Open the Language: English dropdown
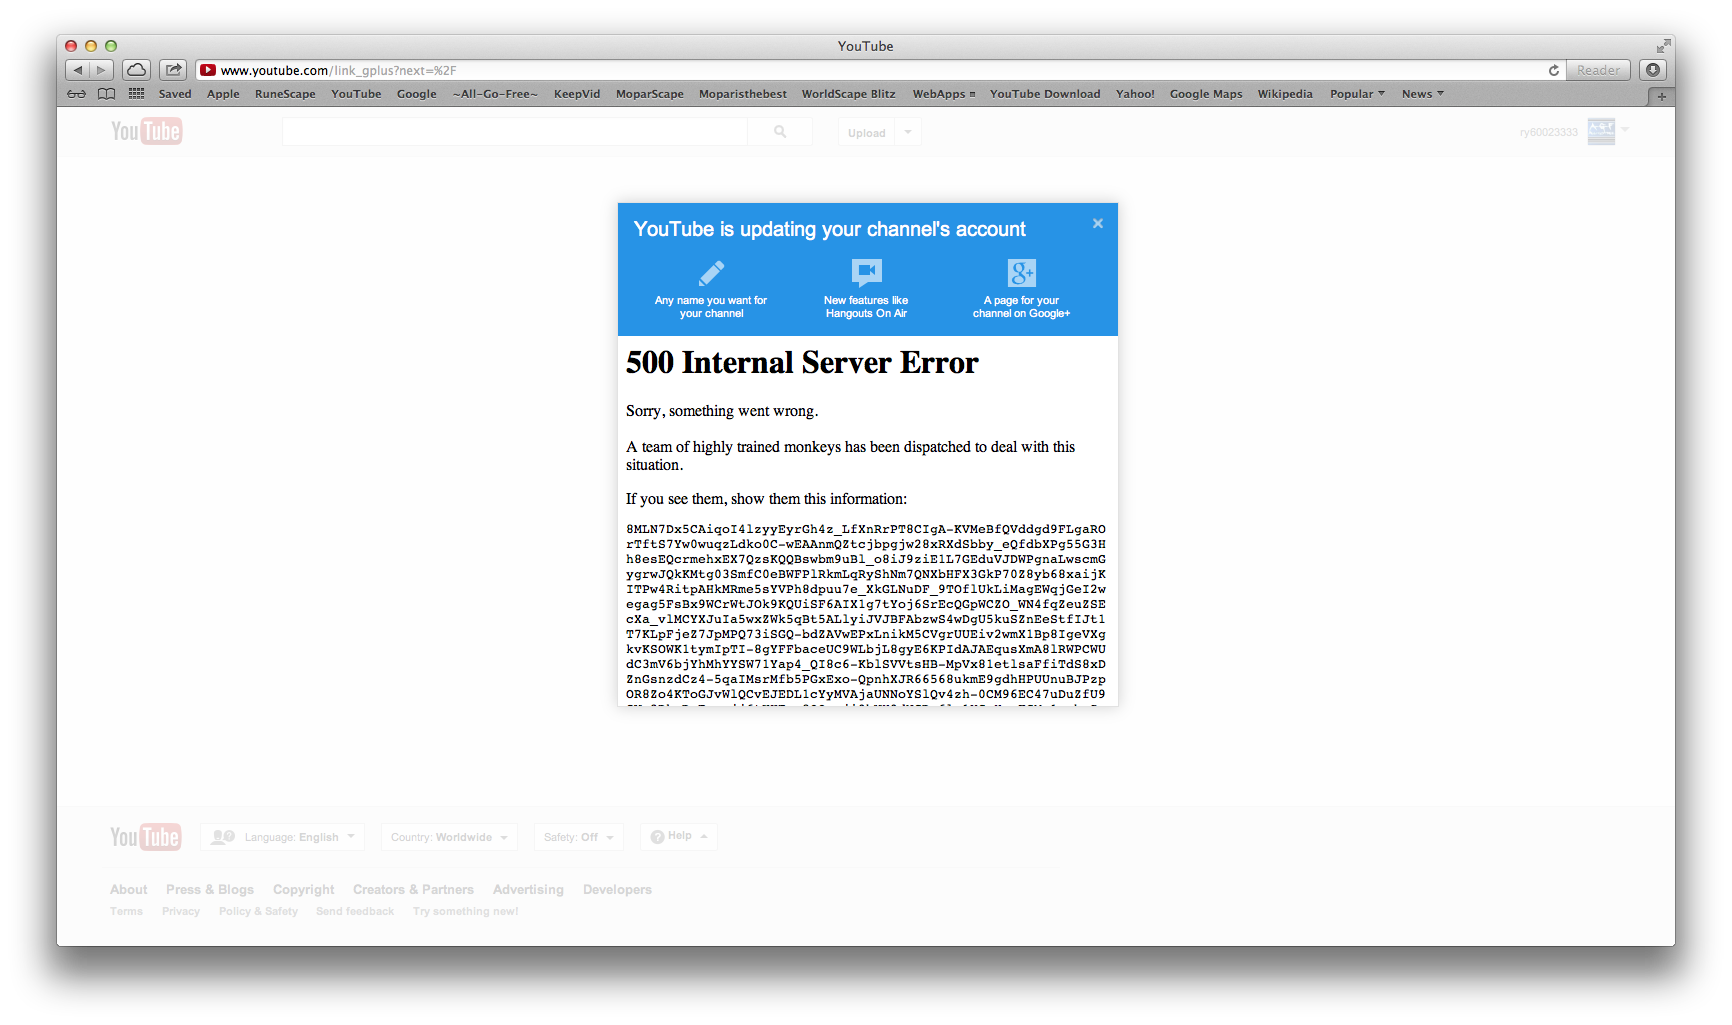Viewport: 1732px width, 1025px height. [283, 837]
